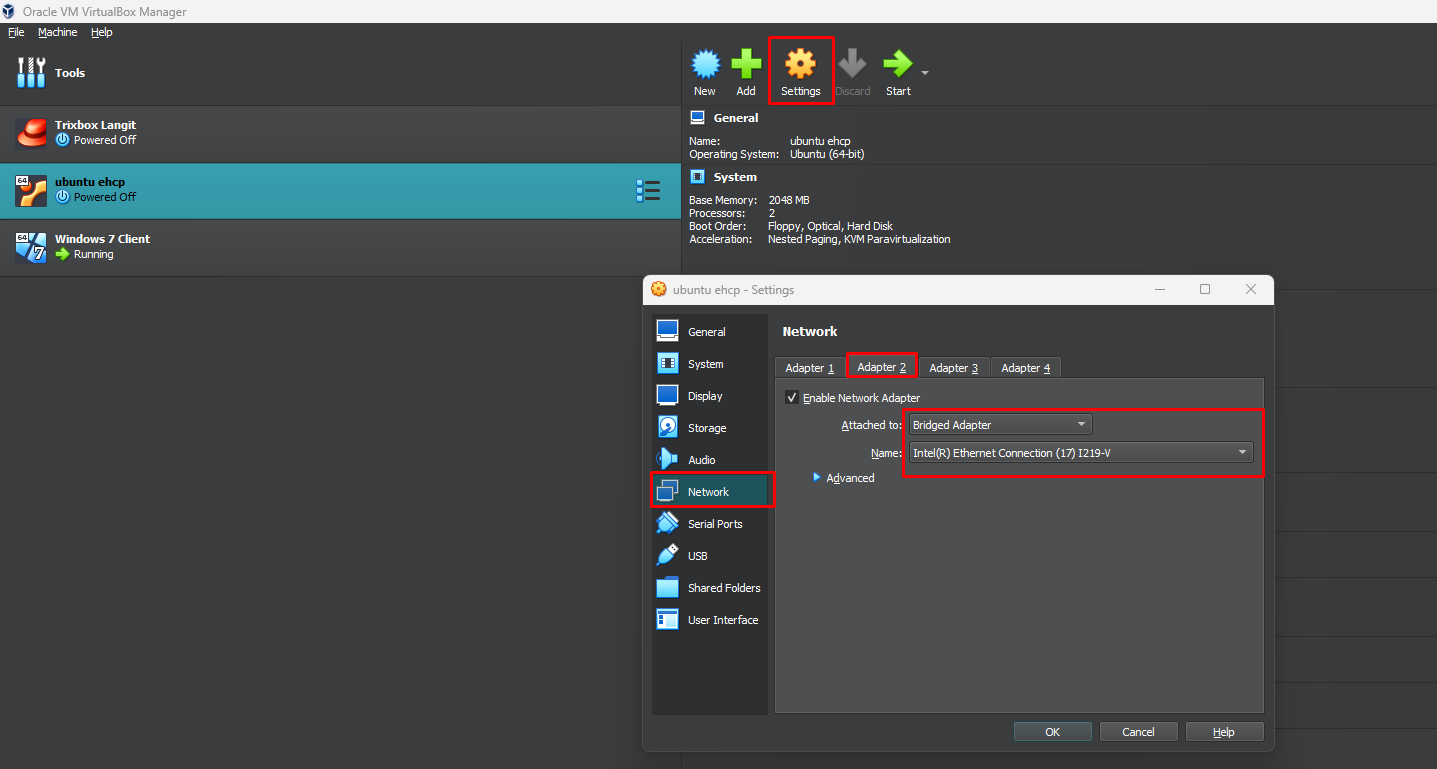
Task: Click the Discard toolbar icon
Action: coord(852,64)
